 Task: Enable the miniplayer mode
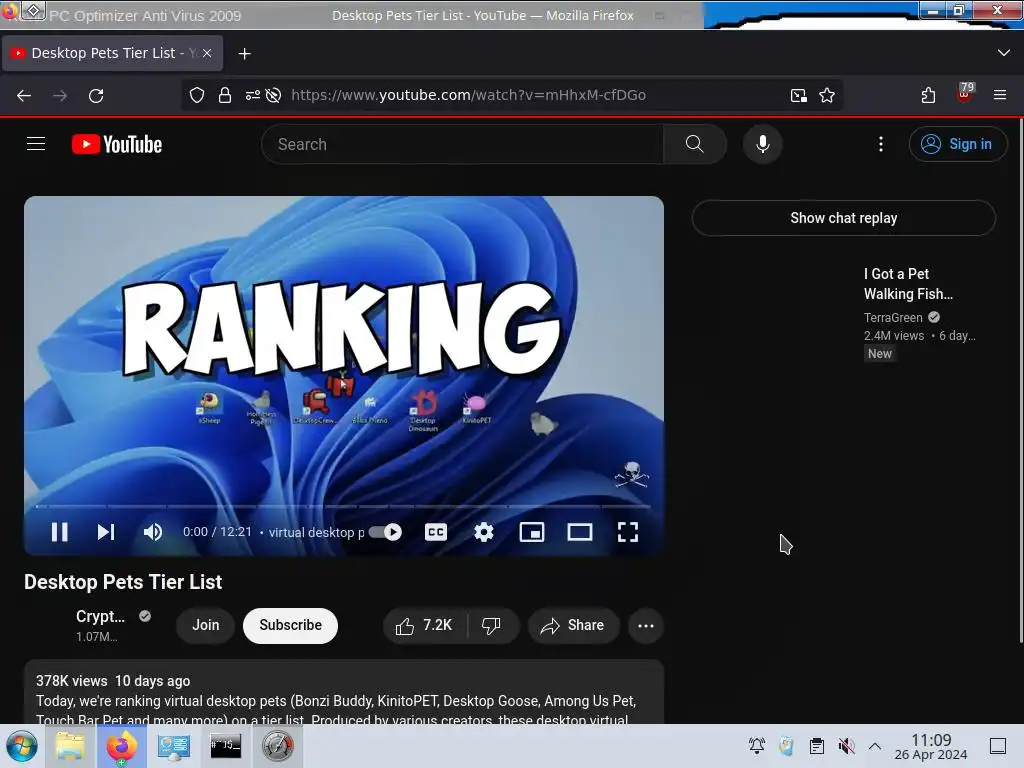[532, 532]
